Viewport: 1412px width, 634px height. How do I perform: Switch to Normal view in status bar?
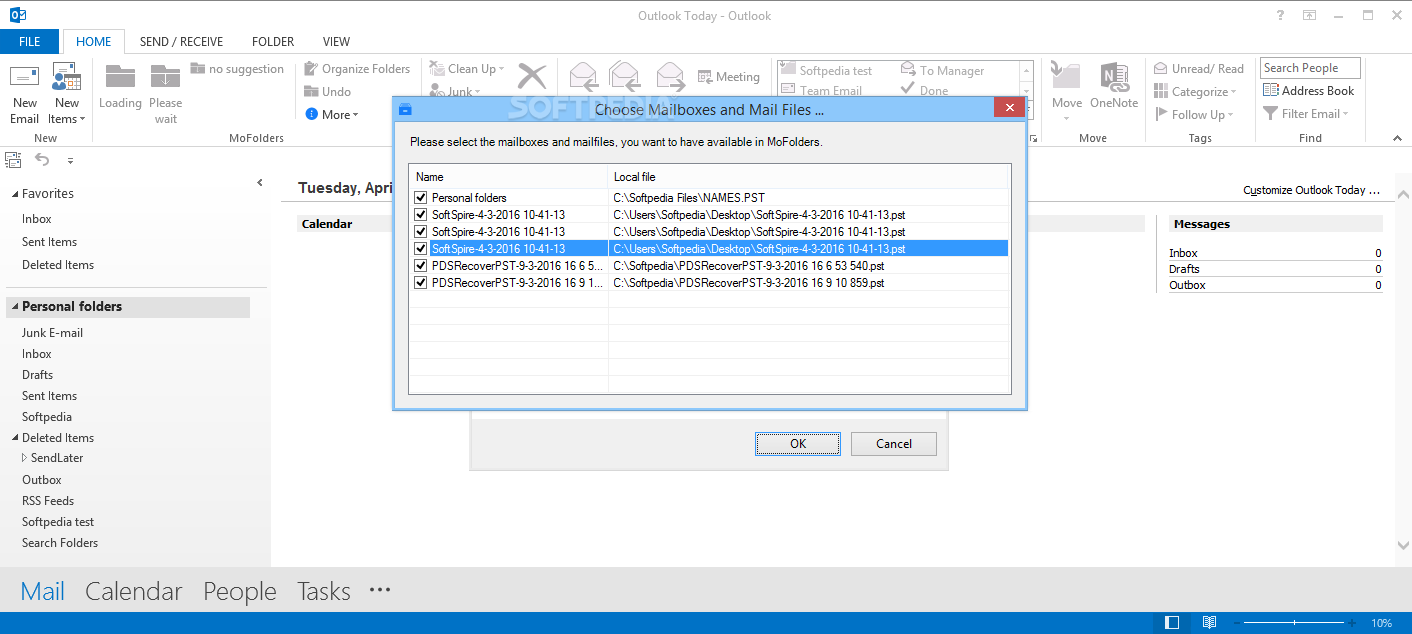coord(1172,623)
